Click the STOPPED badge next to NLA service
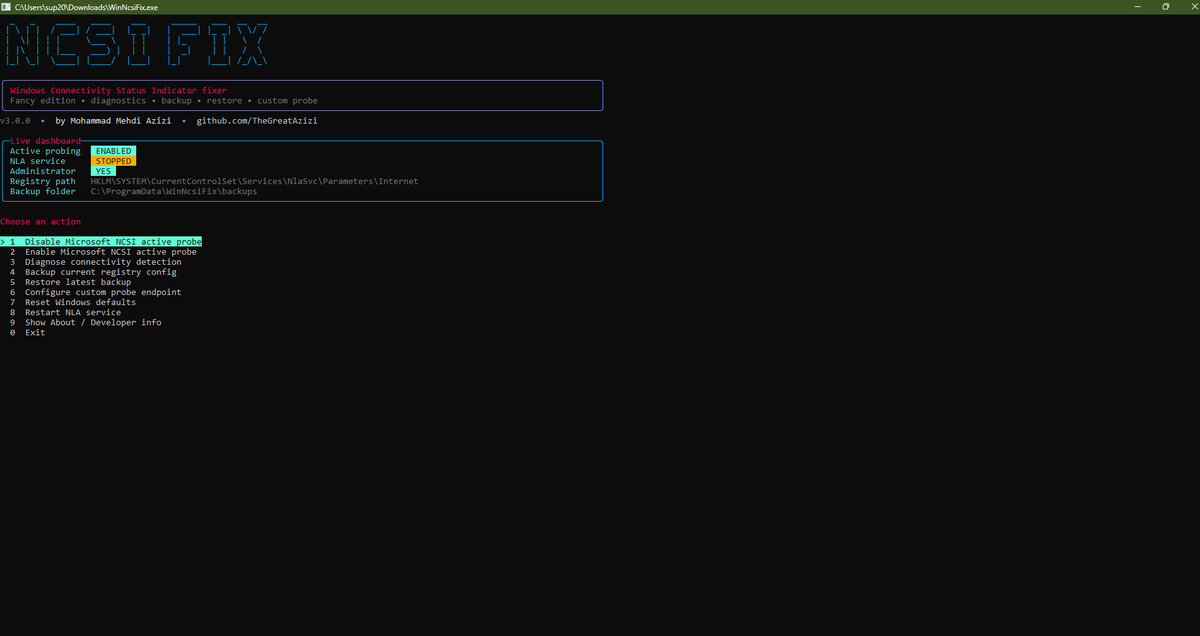 coord(113,161)
